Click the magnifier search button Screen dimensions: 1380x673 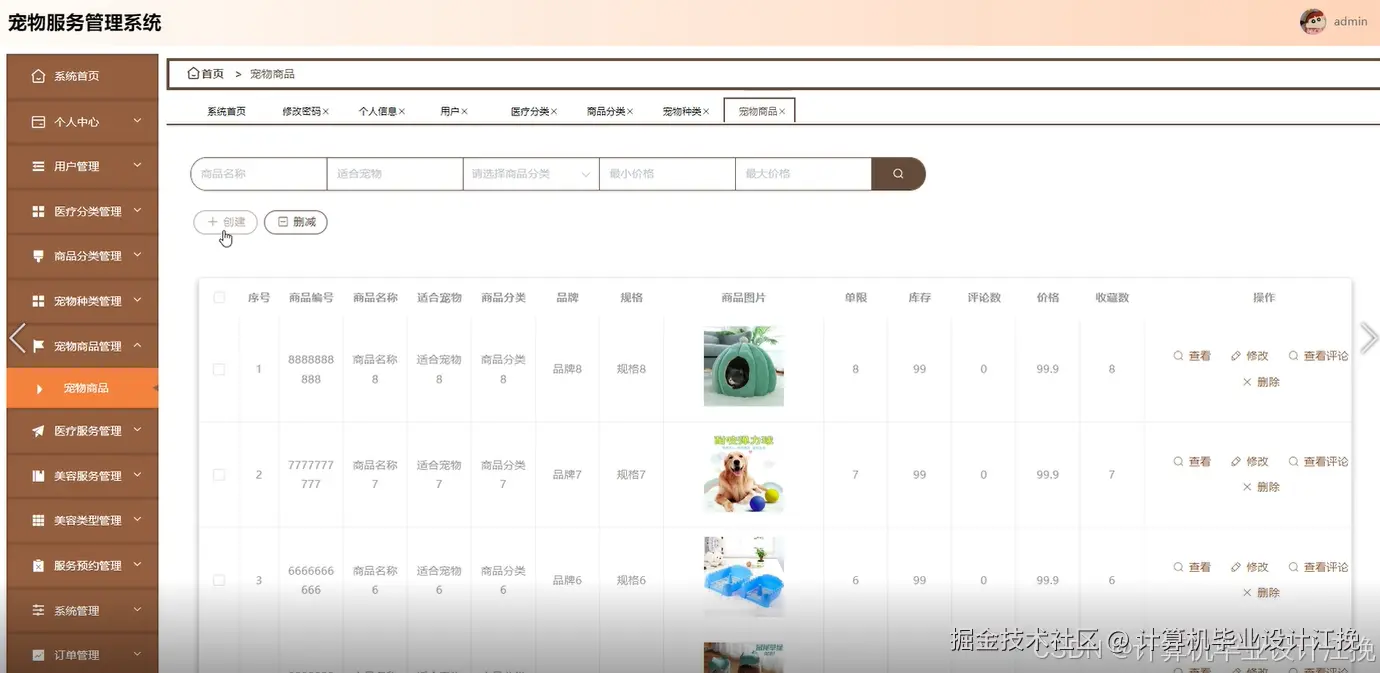[x=898, y=174]
